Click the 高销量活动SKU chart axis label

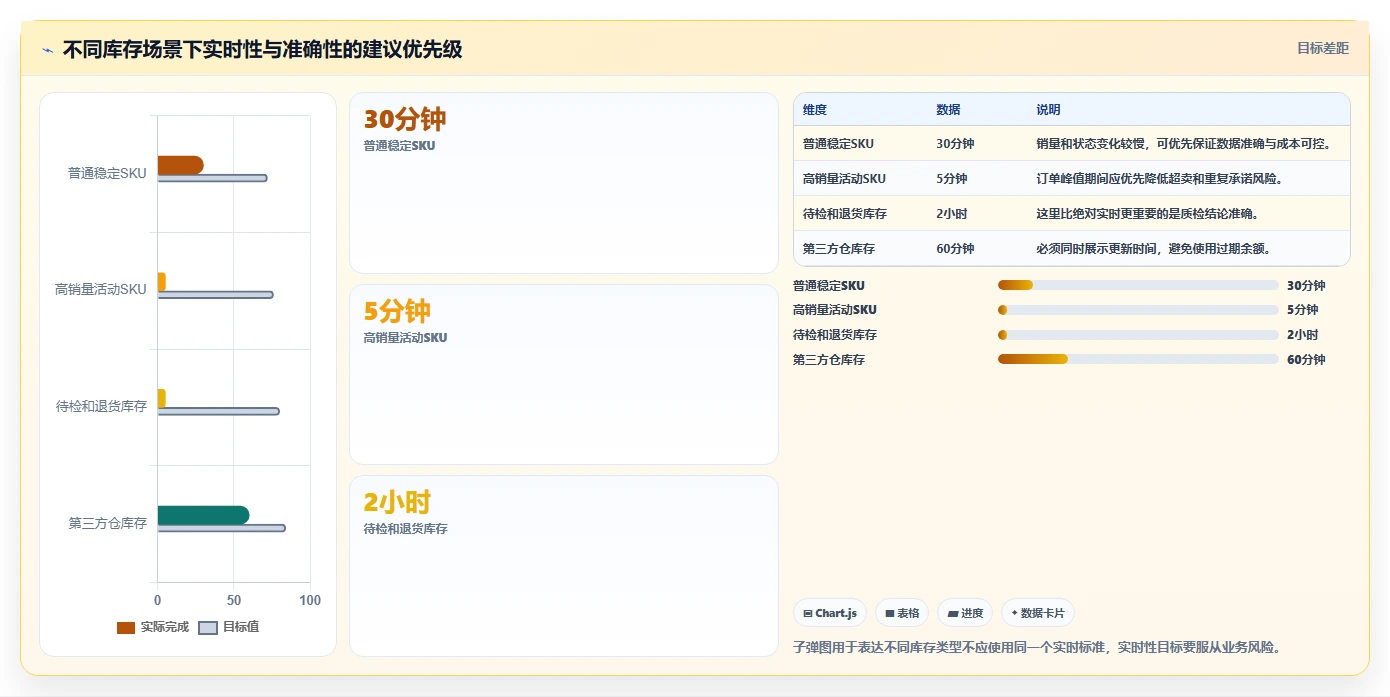[101, 290]
